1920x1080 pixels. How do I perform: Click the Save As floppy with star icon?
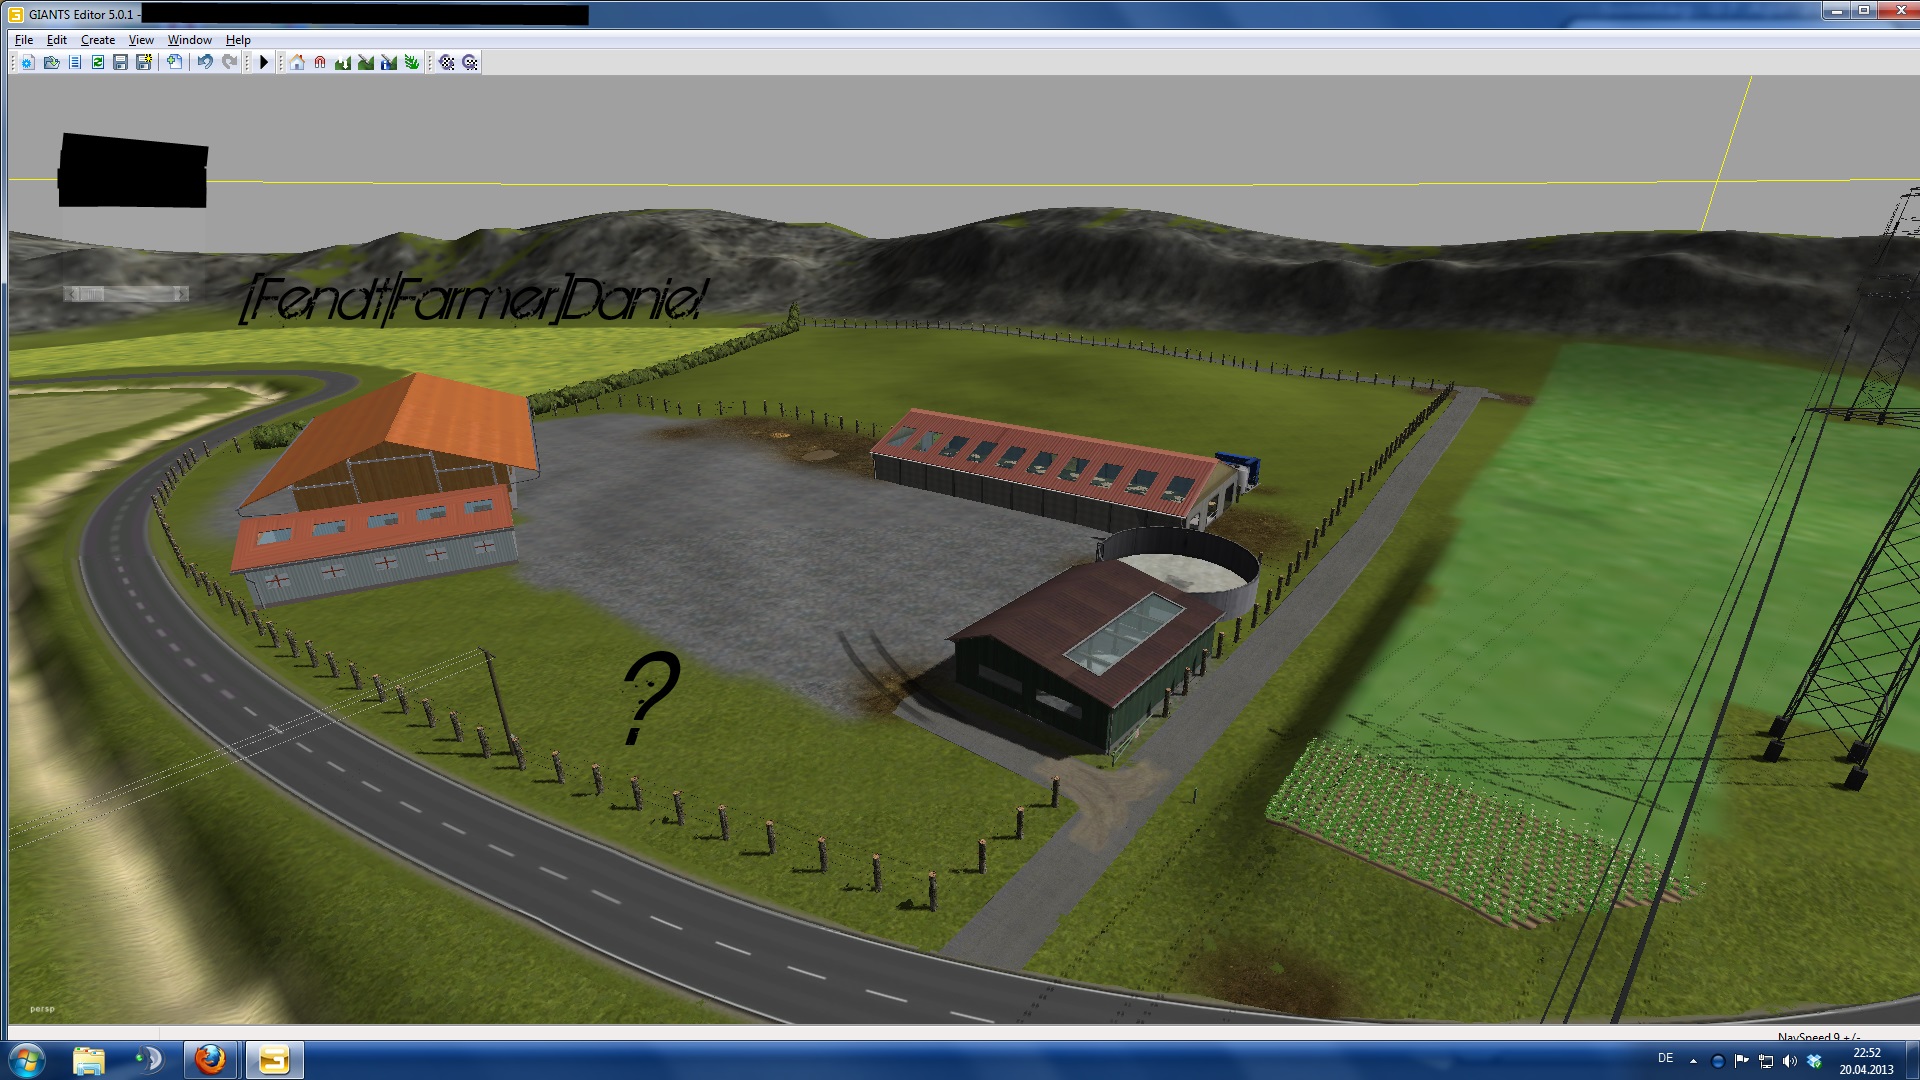tap(144, 63)
